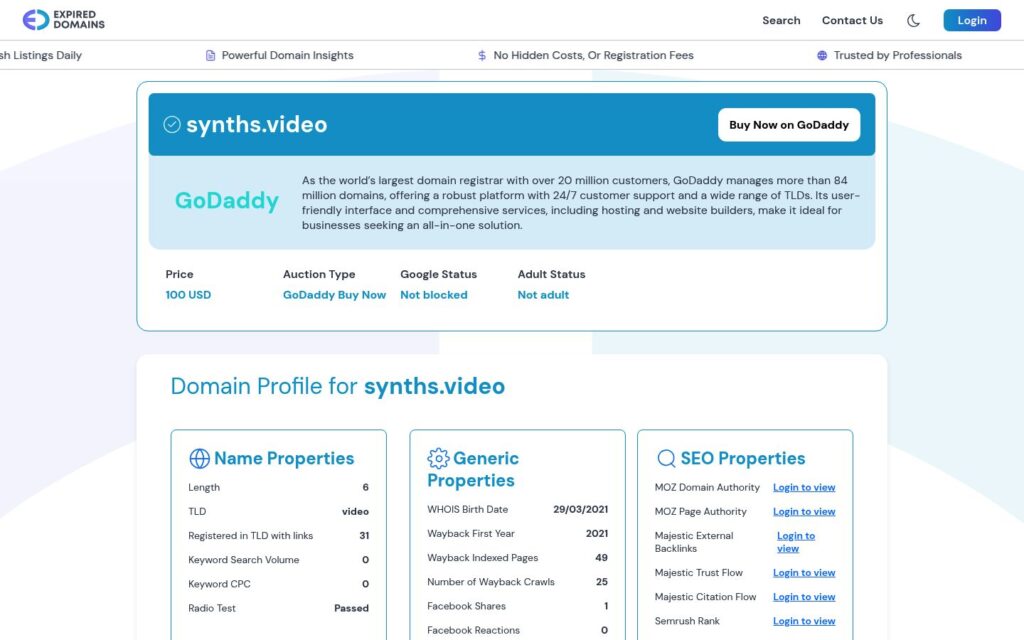Click Login to view for Majestic Citation Flow
1024x640 pixels.
[x=804, y=597]
